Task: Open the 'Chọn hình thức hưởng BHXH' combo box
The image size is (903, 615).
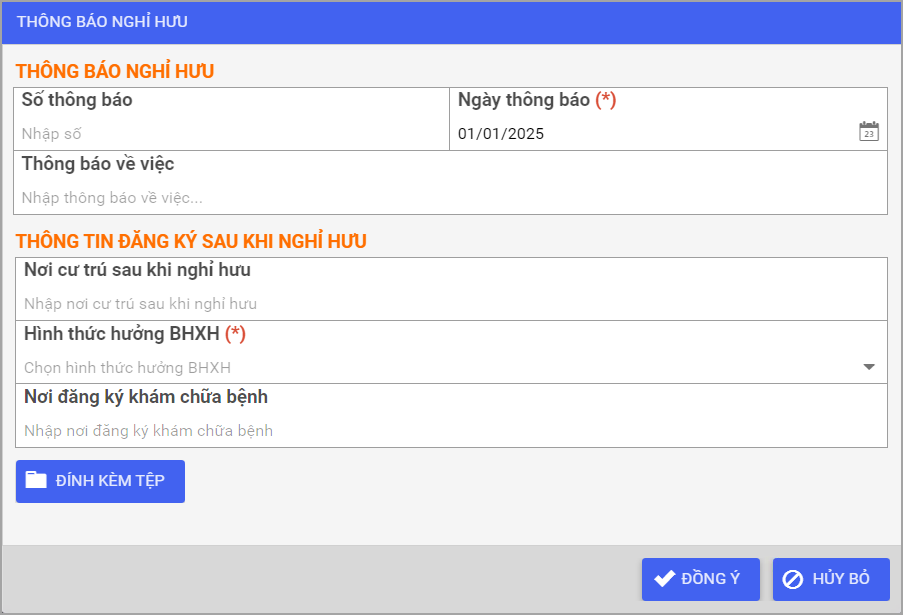Action: coord(440,367)
